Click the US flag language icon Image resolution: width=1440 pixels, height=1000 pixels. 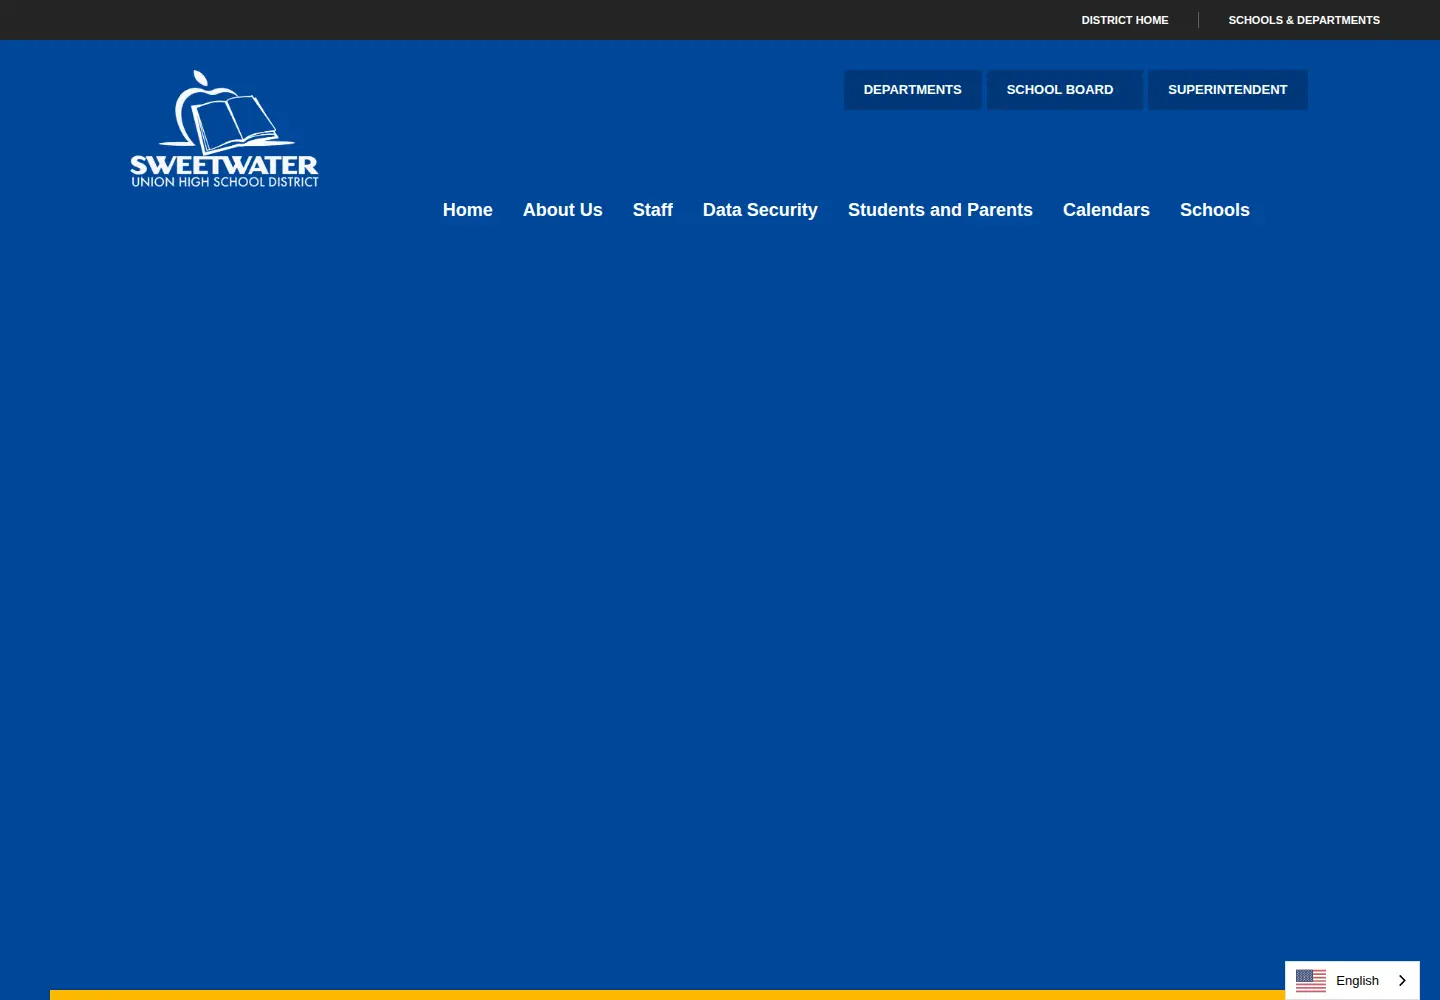[x=1311, y=981]
